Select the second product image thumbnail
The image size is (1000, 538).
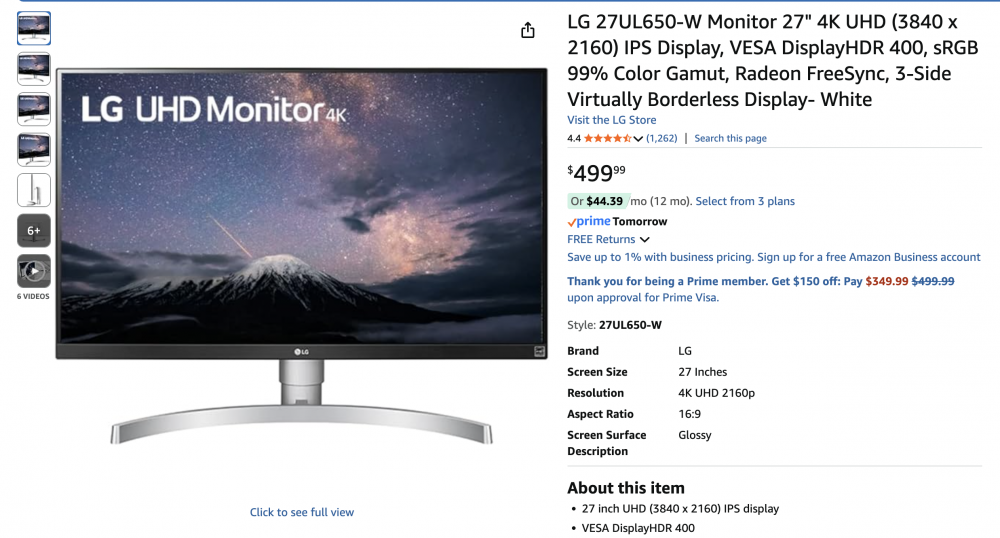34,69
